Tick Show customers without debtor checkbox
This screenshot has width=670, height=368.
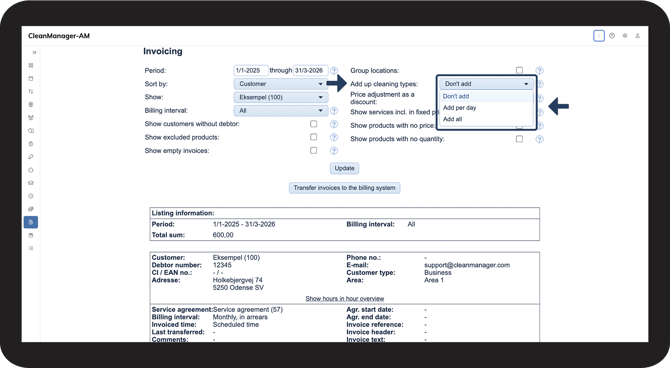click(314, 124)
